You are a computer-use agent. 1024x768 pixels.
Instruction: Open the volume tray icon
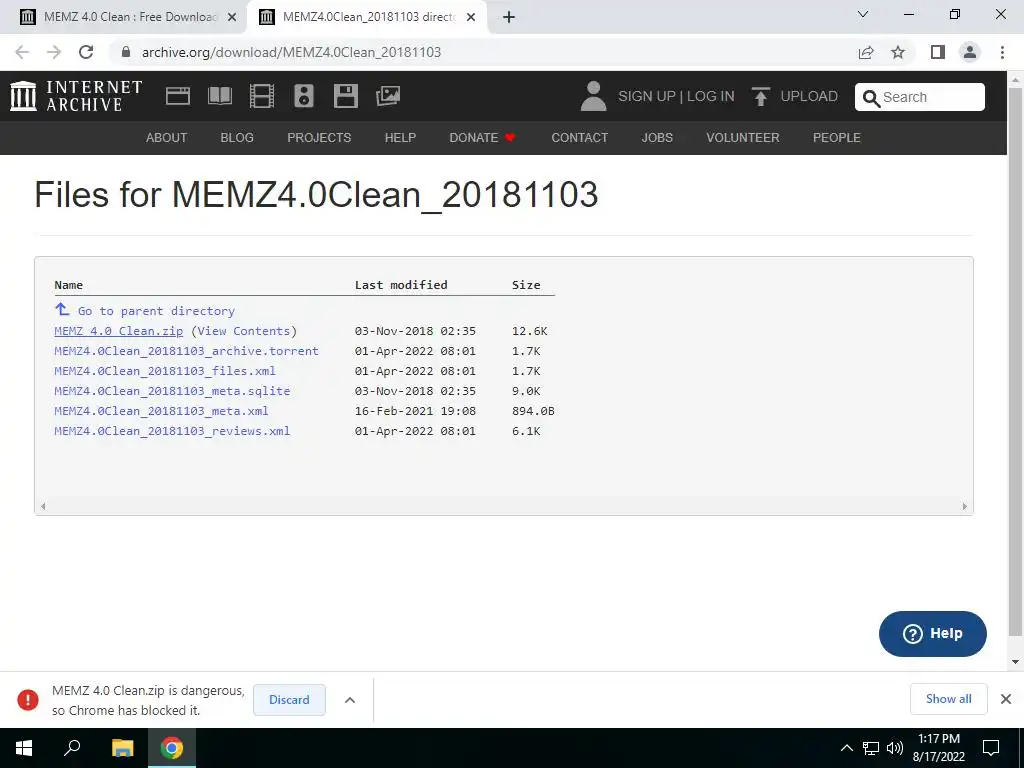point(895,748)
